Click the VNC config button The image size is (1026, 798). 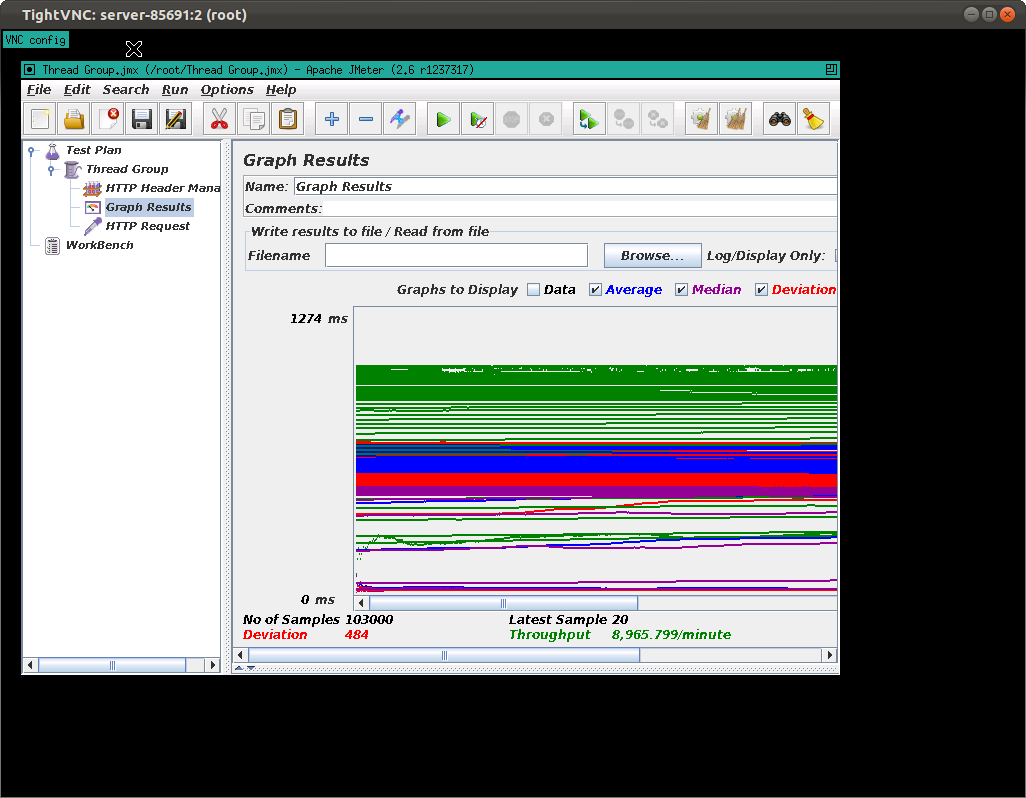35,40
